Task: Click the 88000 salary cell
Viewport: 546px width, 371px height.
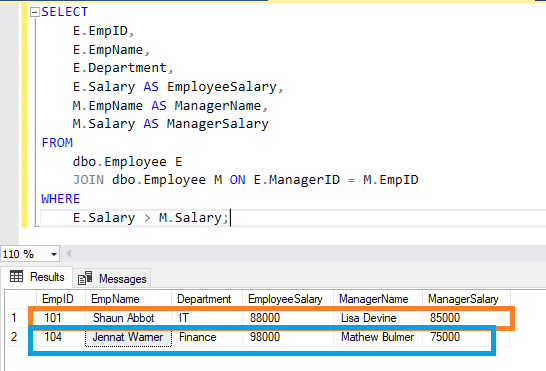Action: 288,318
